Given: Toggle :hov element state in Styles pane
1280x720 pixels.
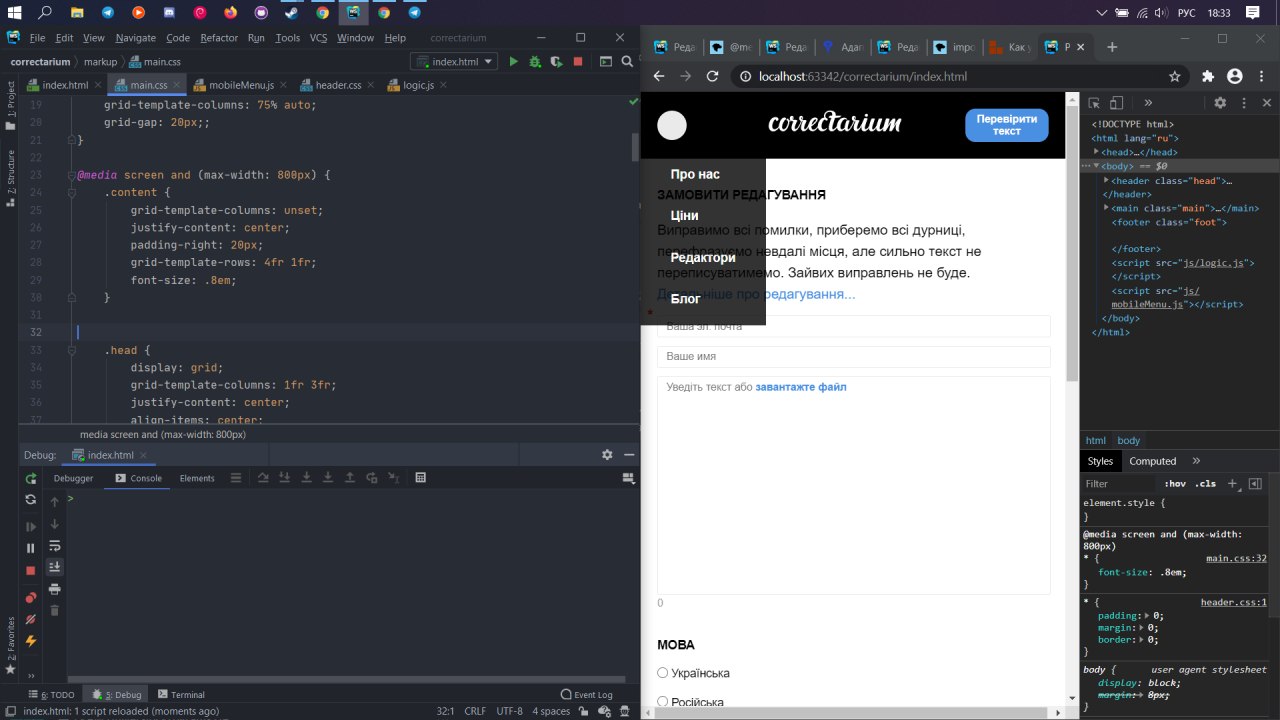Looking at the screenshot, I should coord(1175,484).
